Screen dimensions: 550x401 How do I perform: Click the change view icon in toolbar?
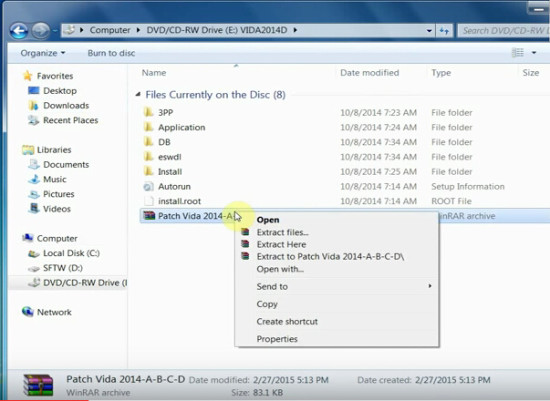(x=518, y=53)
